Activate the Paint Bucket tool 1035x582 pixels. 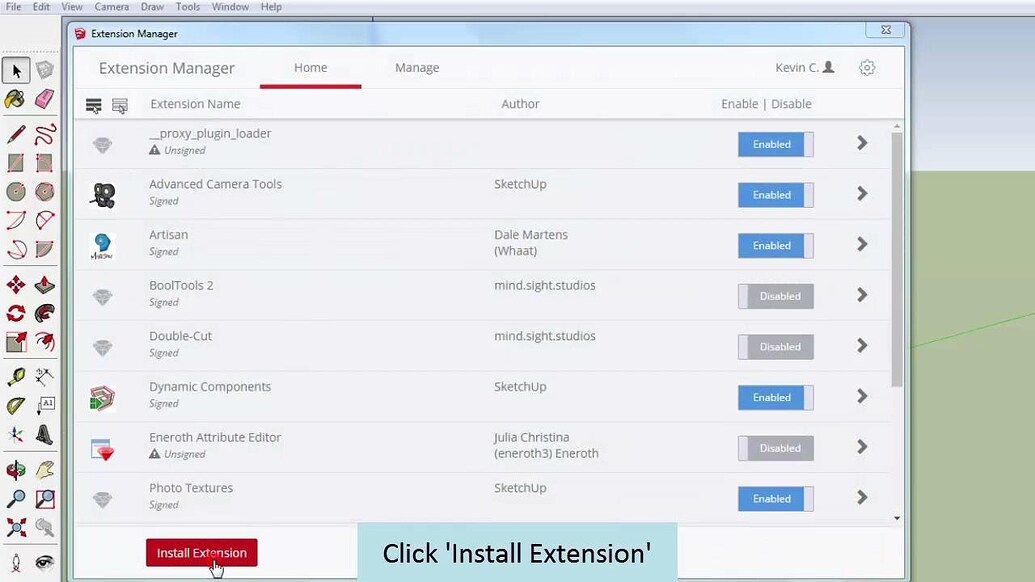(x=17, y=99)
